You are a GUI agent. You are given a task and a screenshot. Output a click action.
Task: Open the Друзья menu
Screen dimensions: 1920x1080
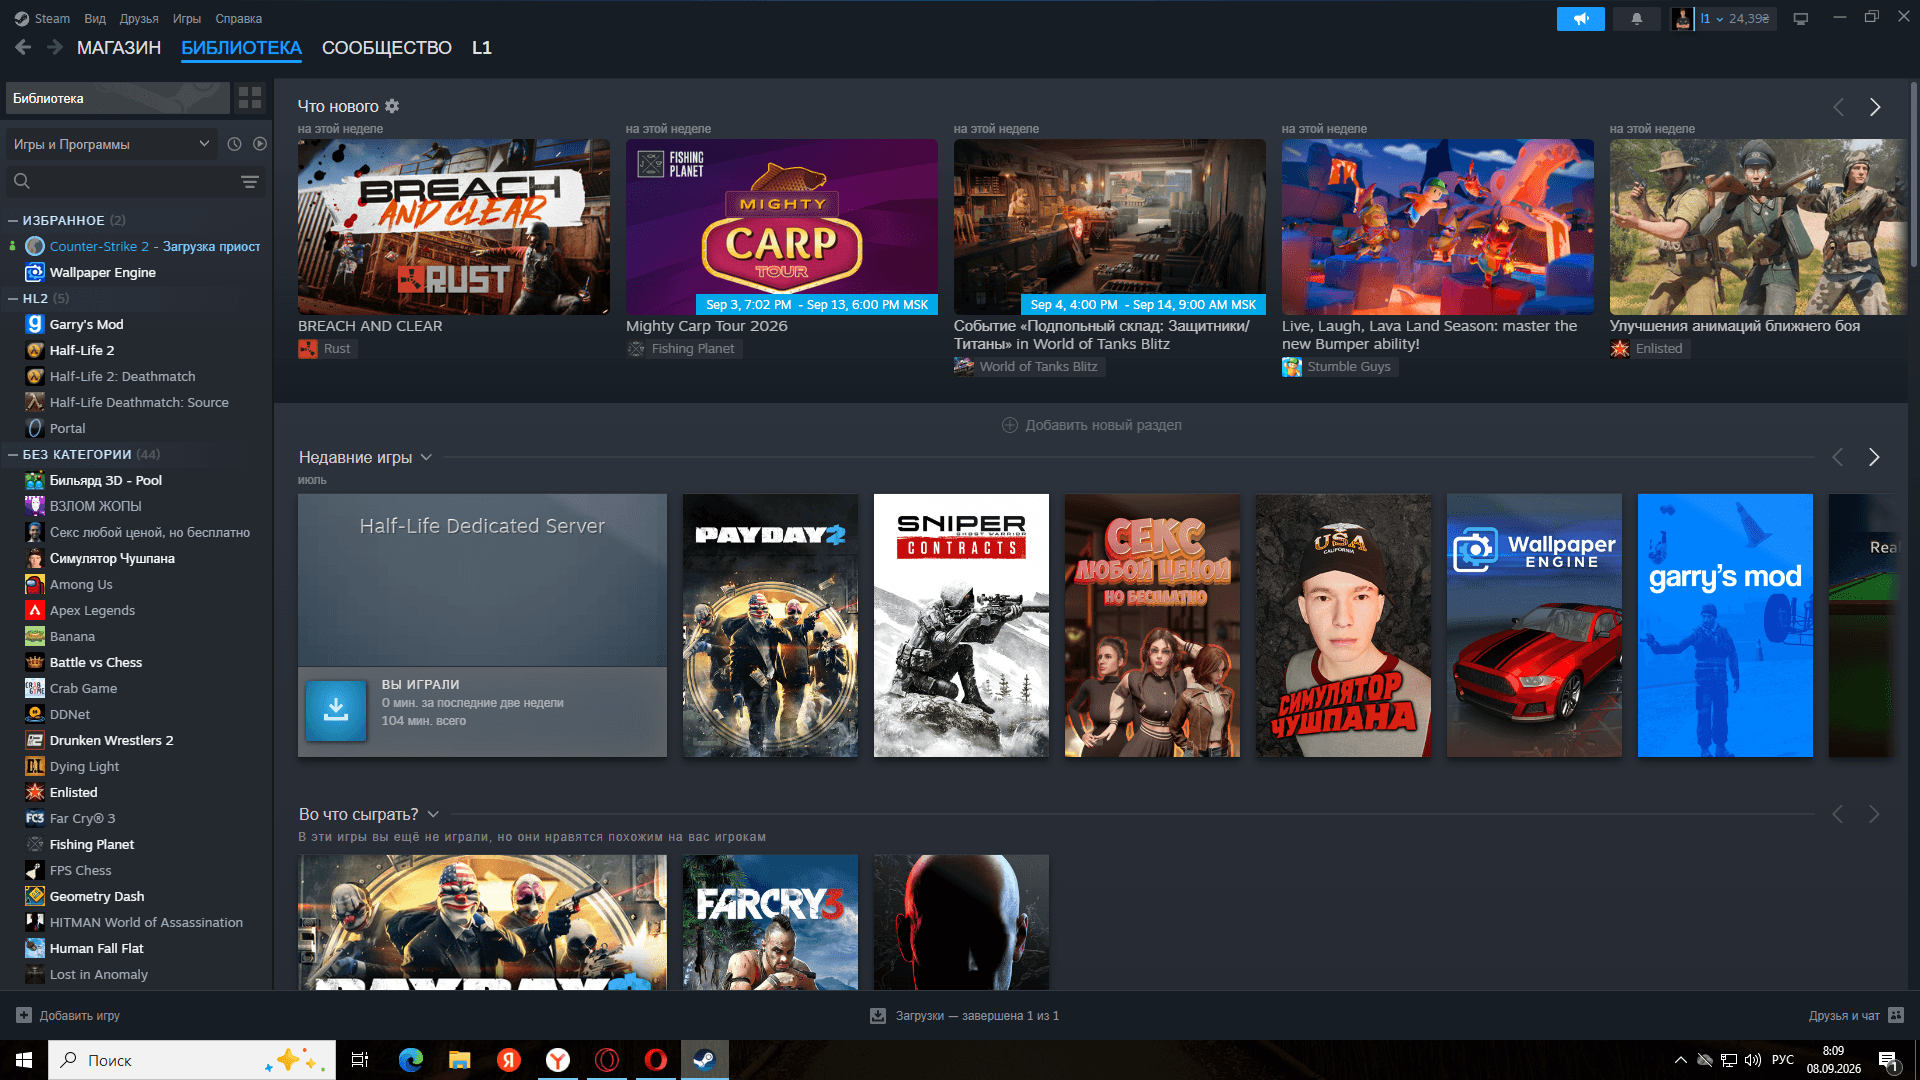tap(139, 19)
